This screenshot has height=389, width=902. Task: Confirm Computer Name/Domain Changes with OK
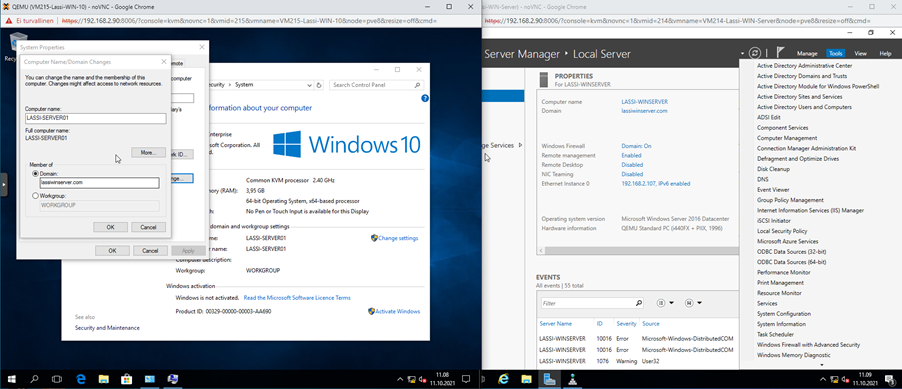[x=110, y=227]
